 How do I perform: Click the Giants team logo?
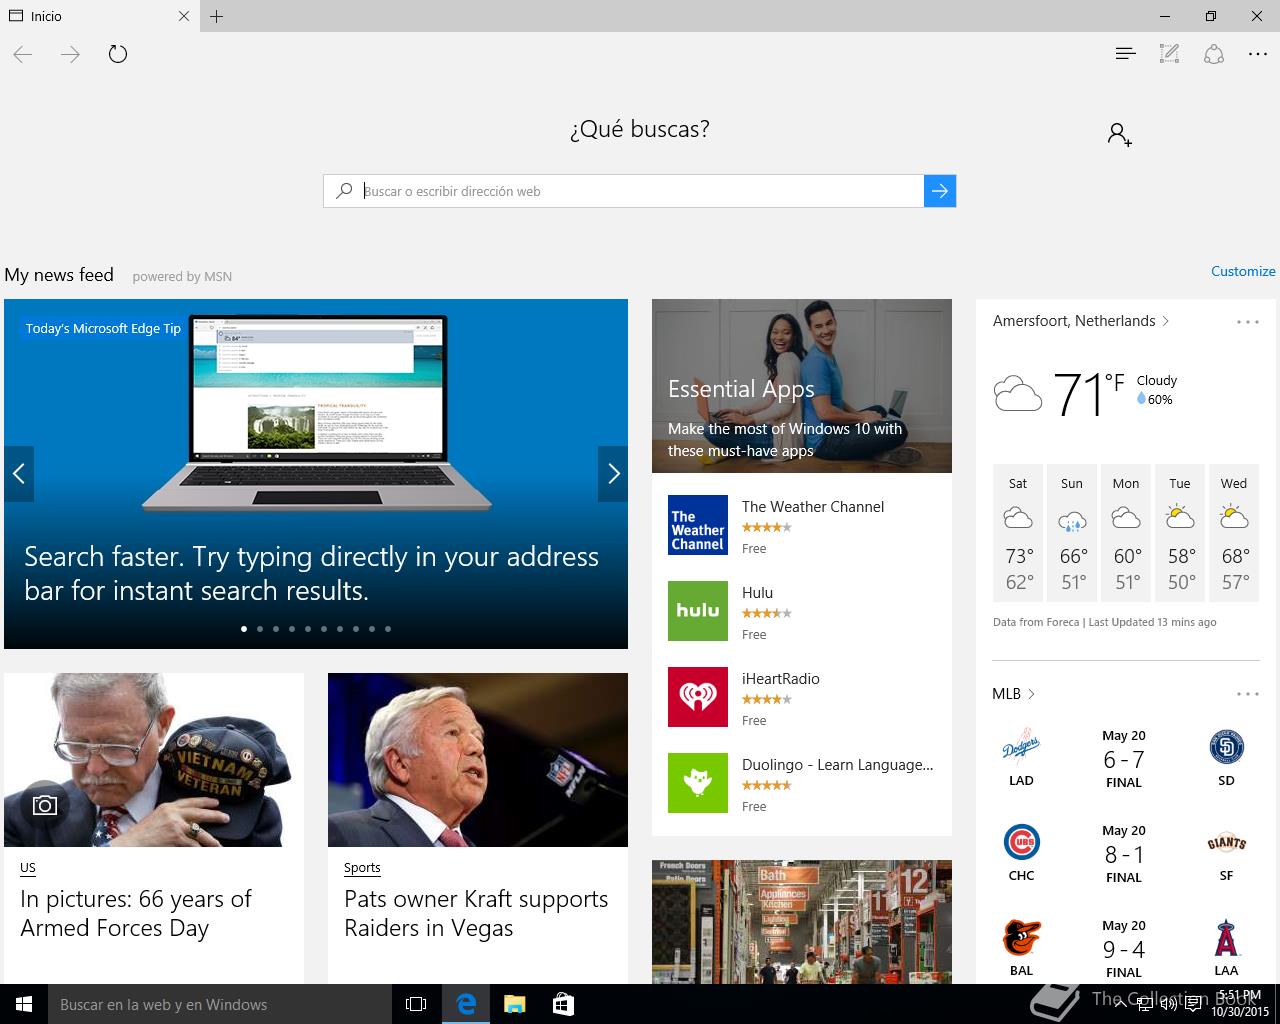pos(1226,843)
